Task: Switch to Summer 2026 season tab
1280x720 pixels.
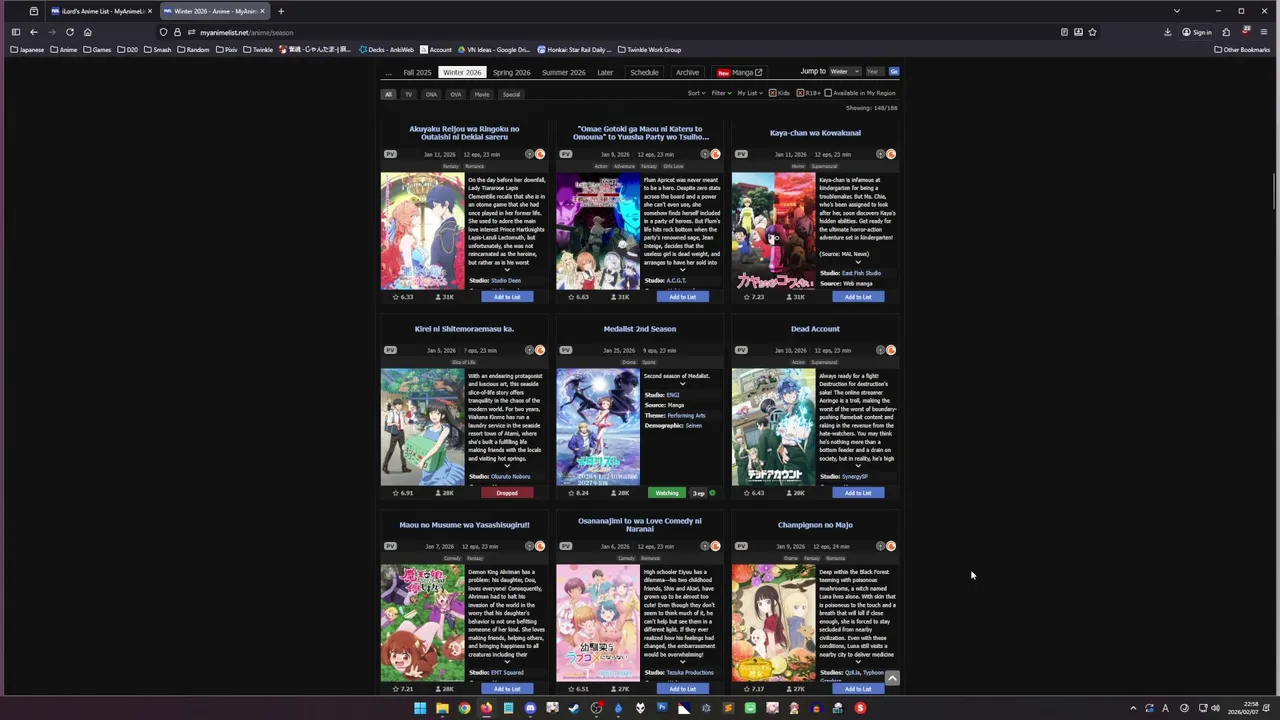Action: [564, 72]
